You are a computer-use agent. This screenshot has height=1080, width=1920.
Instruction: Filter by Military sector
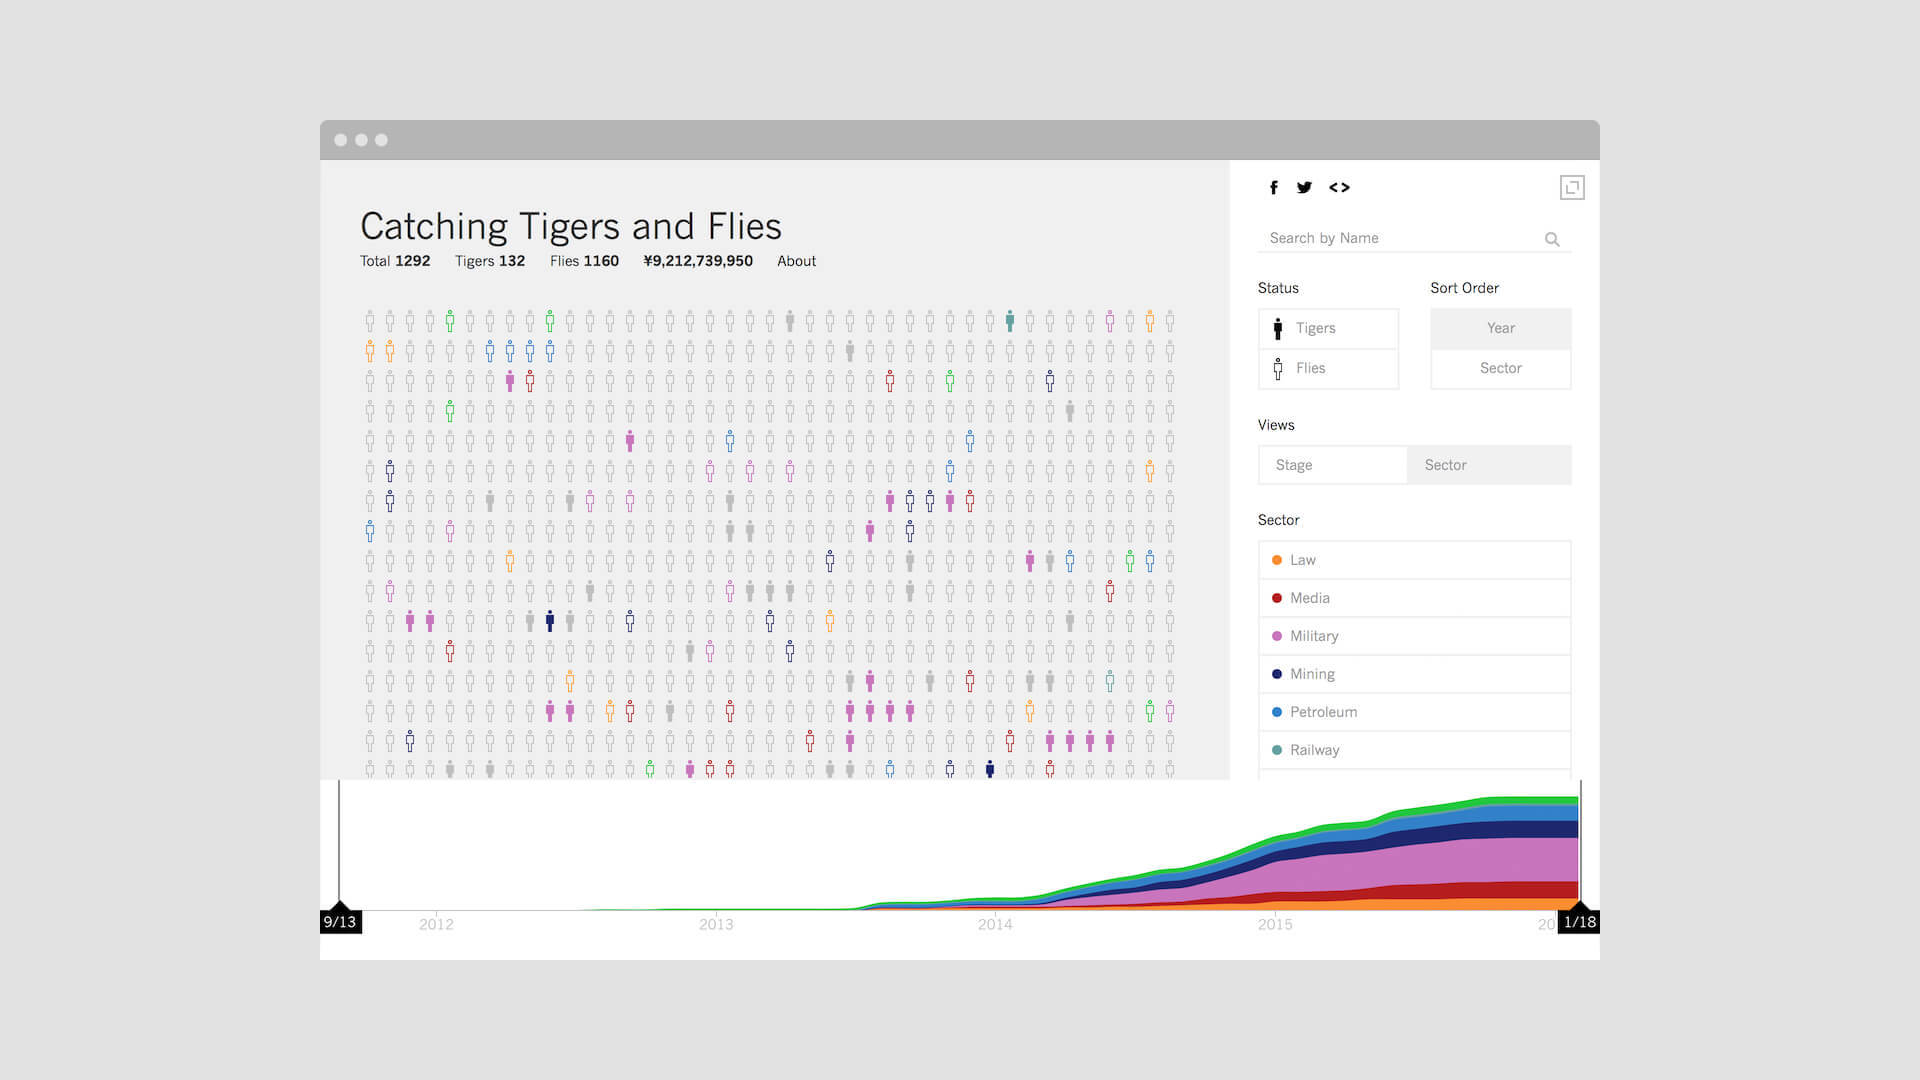1414,636
